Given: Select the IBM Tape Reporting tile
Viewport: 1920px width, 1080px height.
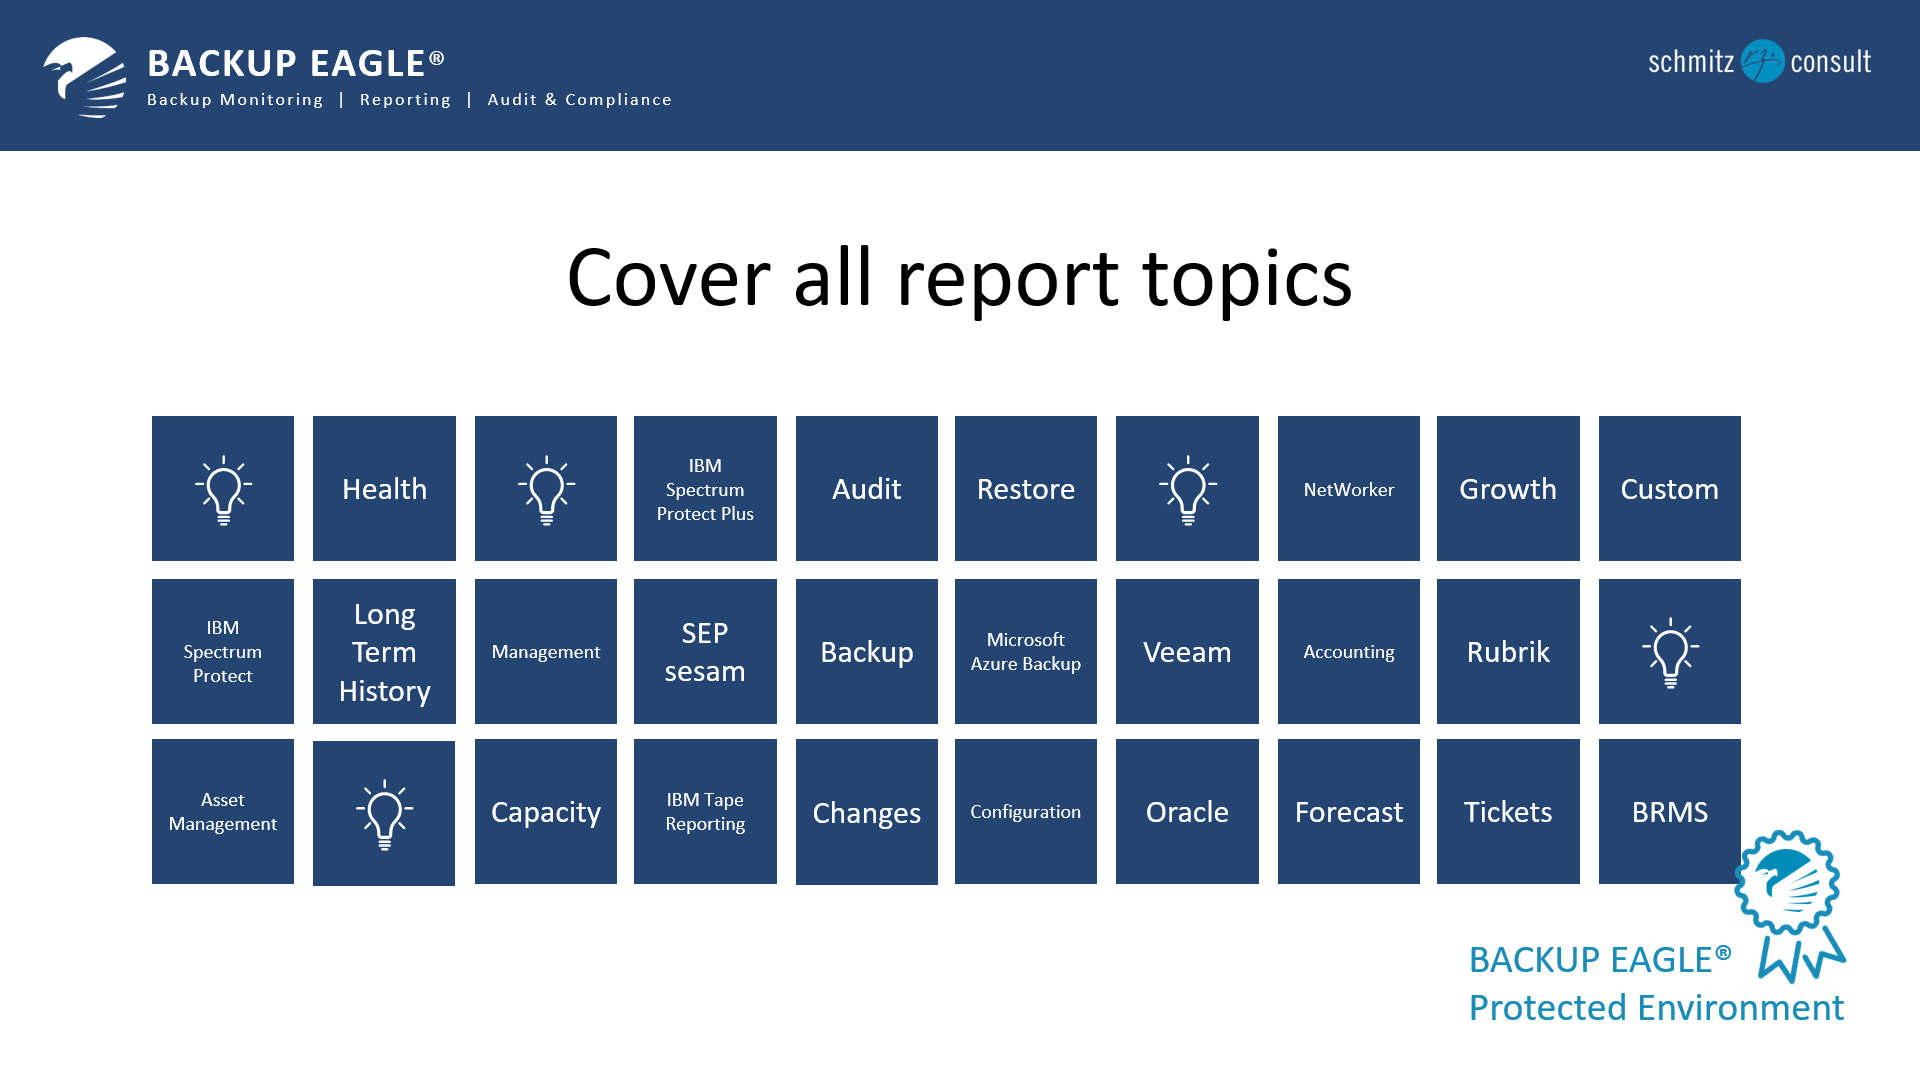Looking at the screenshot, I should coord(705,812).
